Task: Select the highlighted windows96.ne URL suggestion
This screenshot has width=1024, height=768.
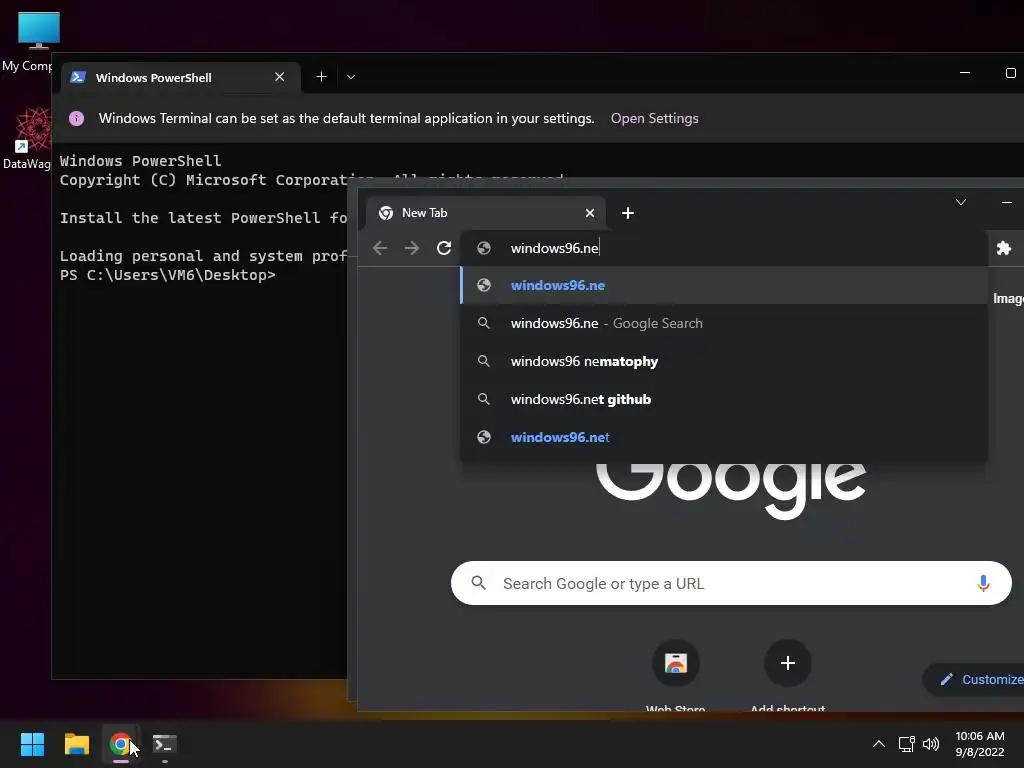Action: click(724, 285)
